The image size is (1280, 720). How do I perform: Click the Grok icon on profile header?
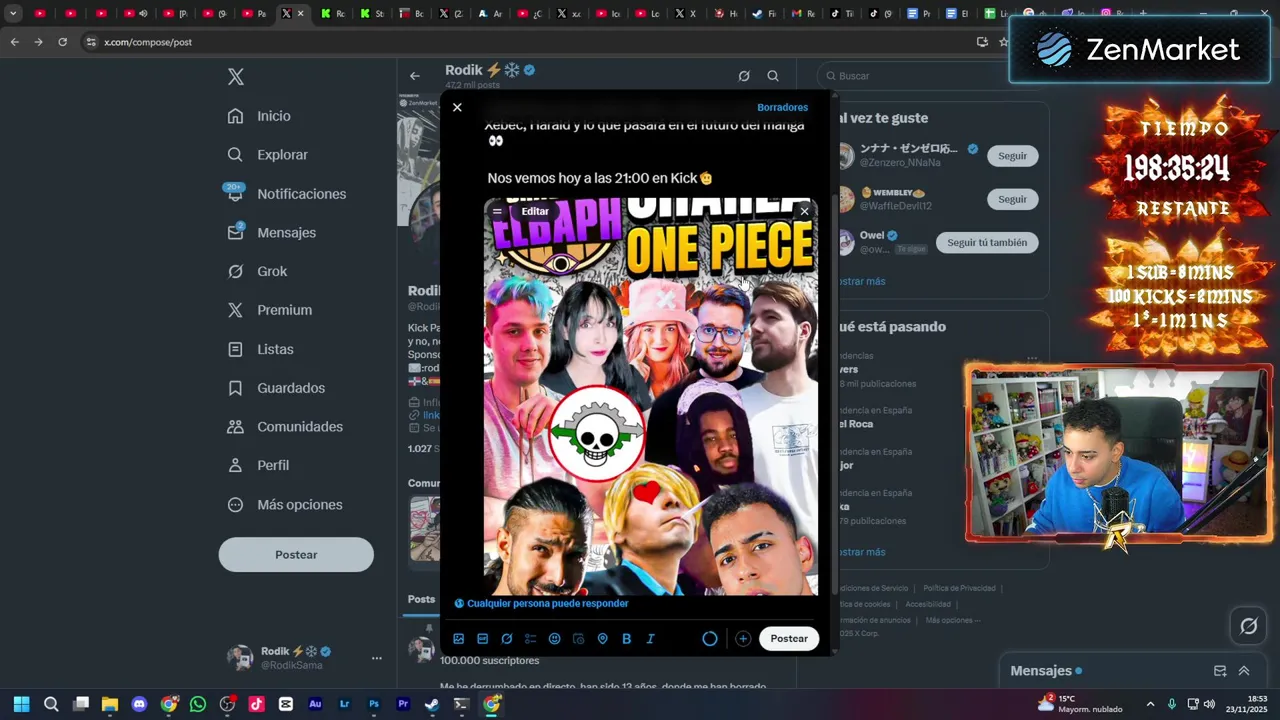point(744,76)
